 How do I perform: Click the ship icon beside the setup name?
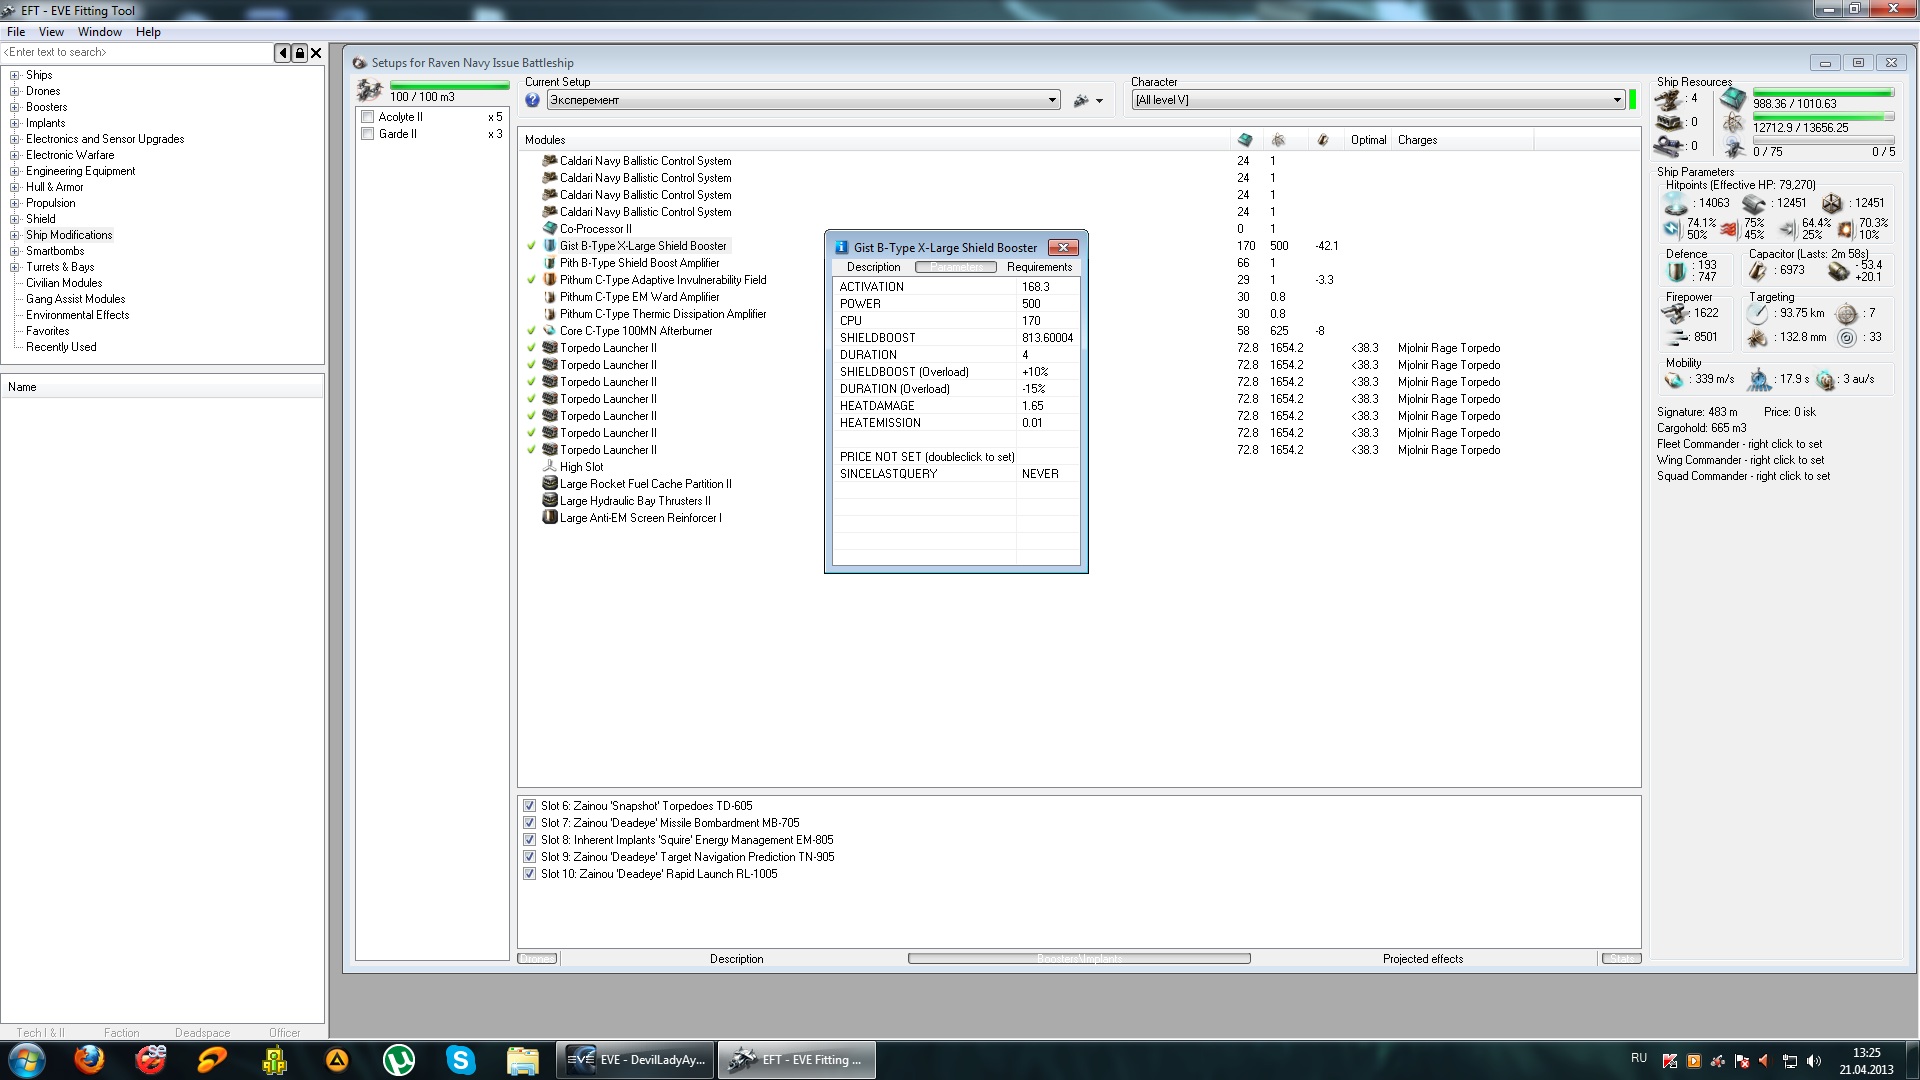(1081, 100)
